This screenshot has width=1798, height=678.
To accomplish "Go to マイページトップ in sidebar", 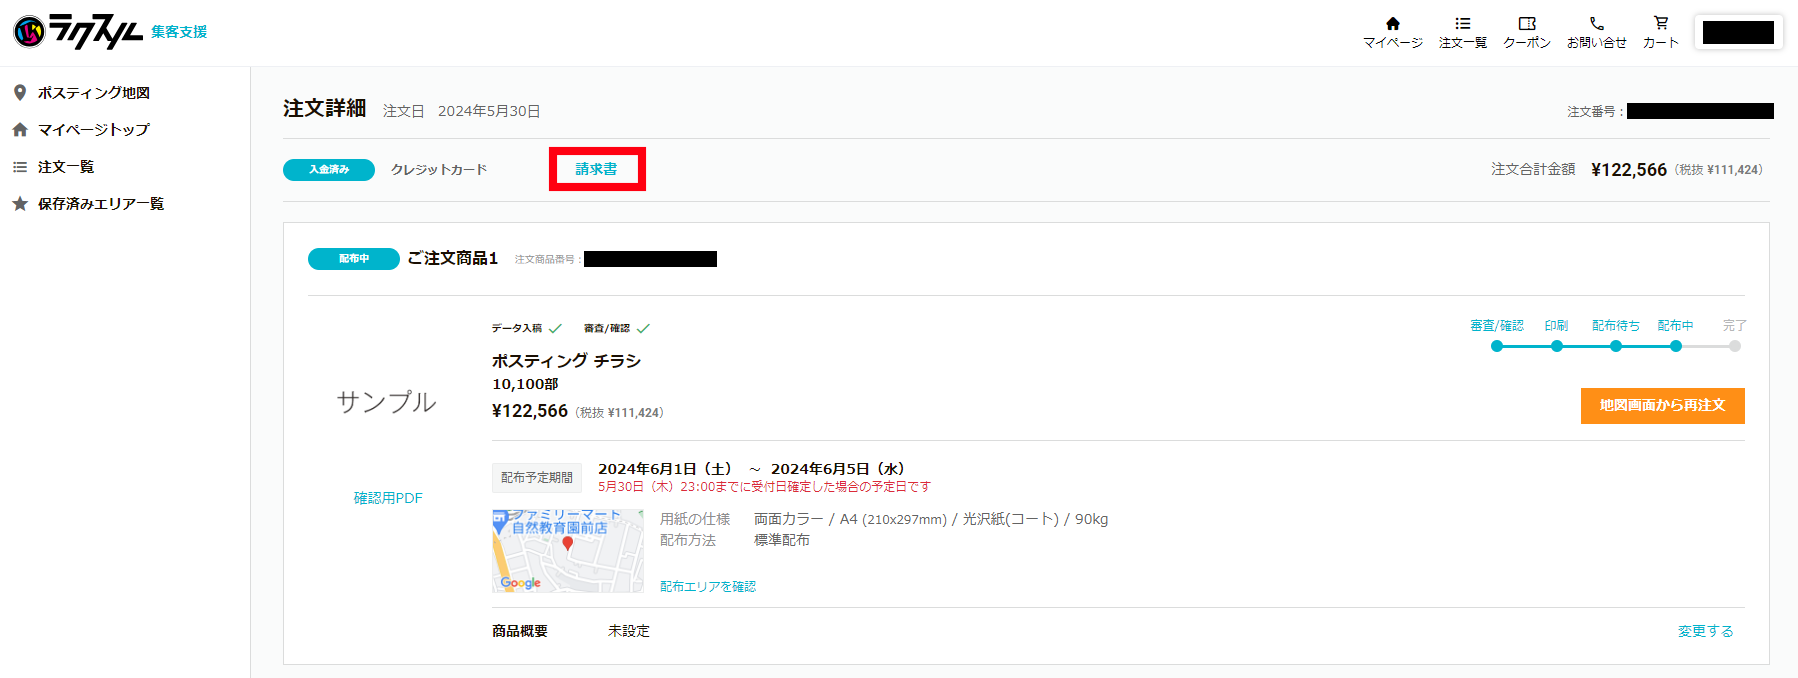I will point(94,130).
